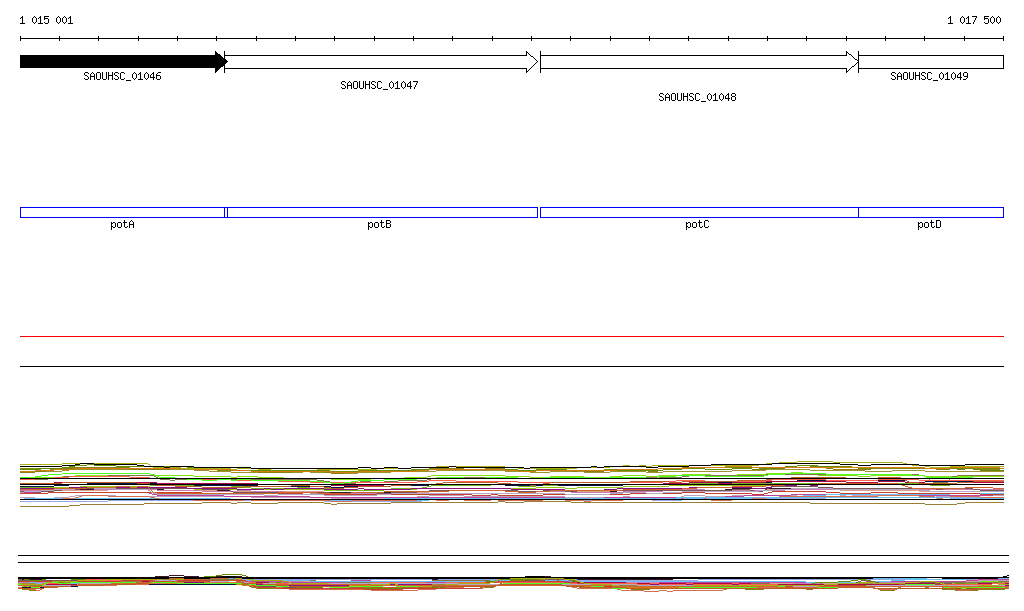This screenshot has height=611, width=1024.
Task: Click the potC text label
Action: pos(697,225)
